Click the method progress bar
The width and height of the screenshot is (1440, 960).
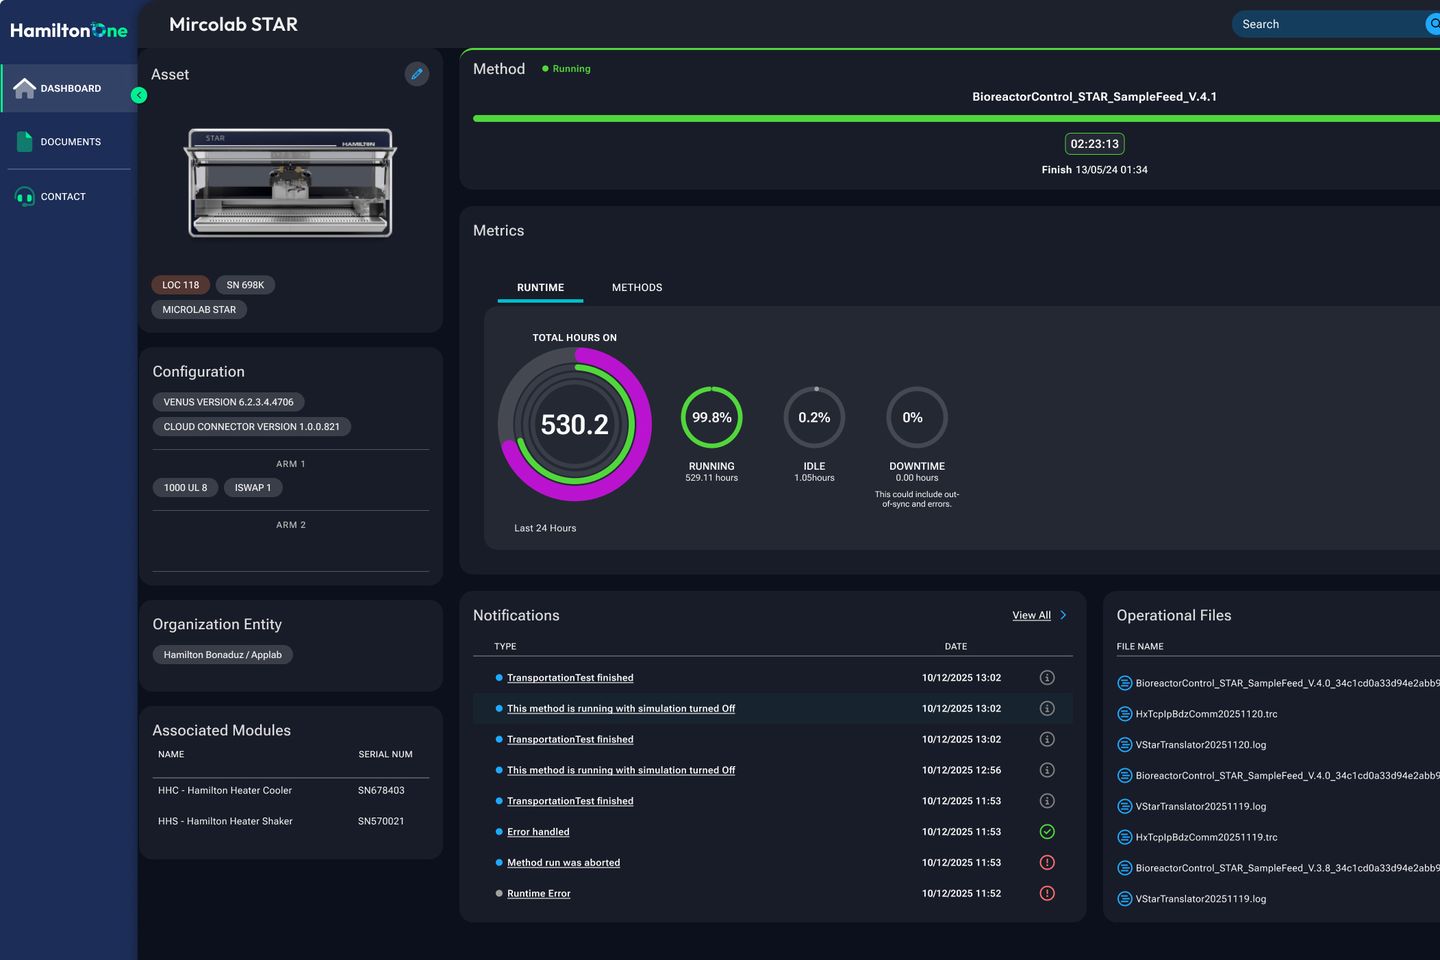[x=956, y=118]
